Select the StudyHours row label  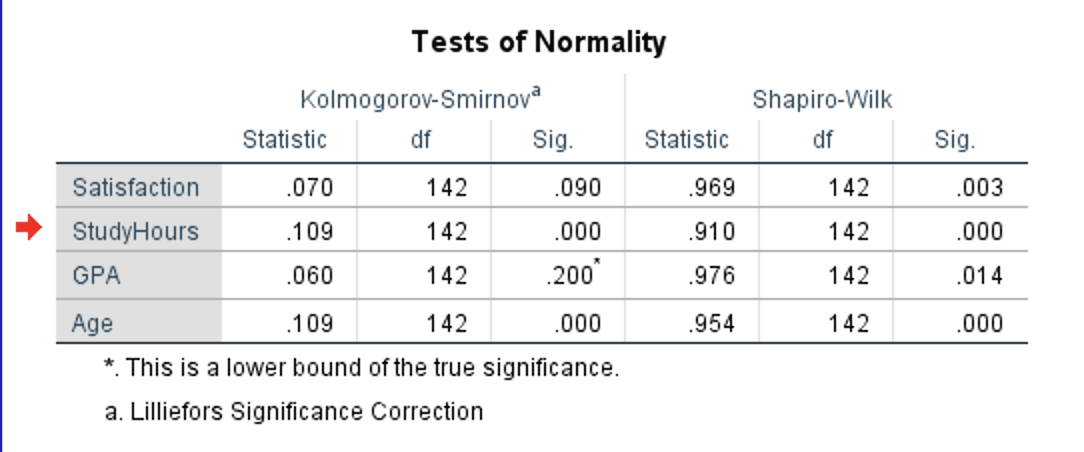coord(136,232)
